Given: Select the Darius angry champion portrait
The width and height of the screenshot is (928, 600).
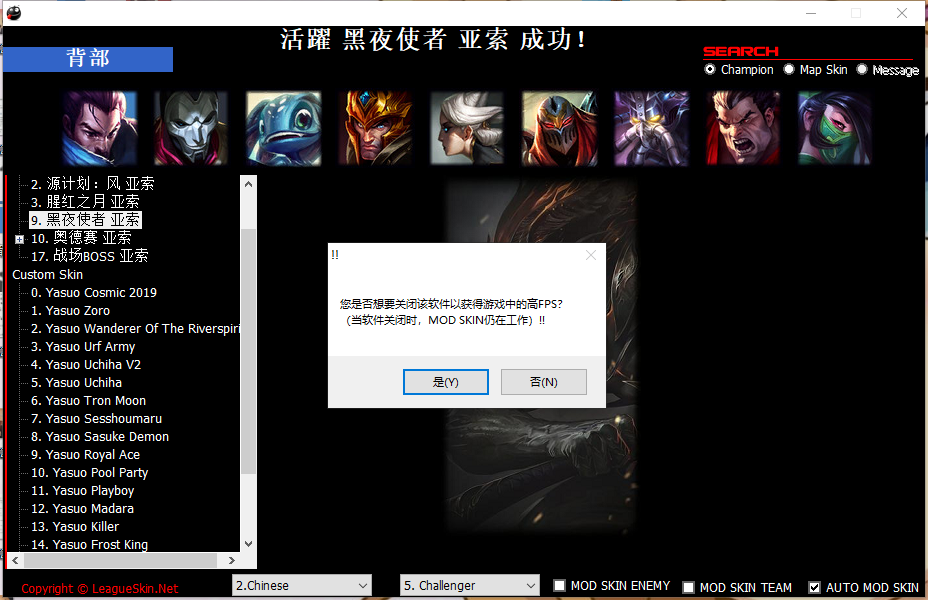Looking at the screenshot, I should tap(743, 128).
